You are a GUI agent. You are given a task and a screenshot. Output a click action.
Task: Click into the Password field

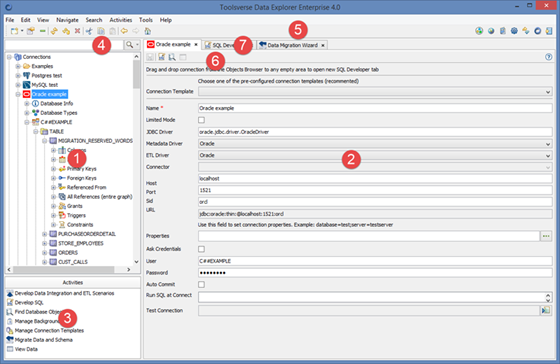tap(375, 273)
